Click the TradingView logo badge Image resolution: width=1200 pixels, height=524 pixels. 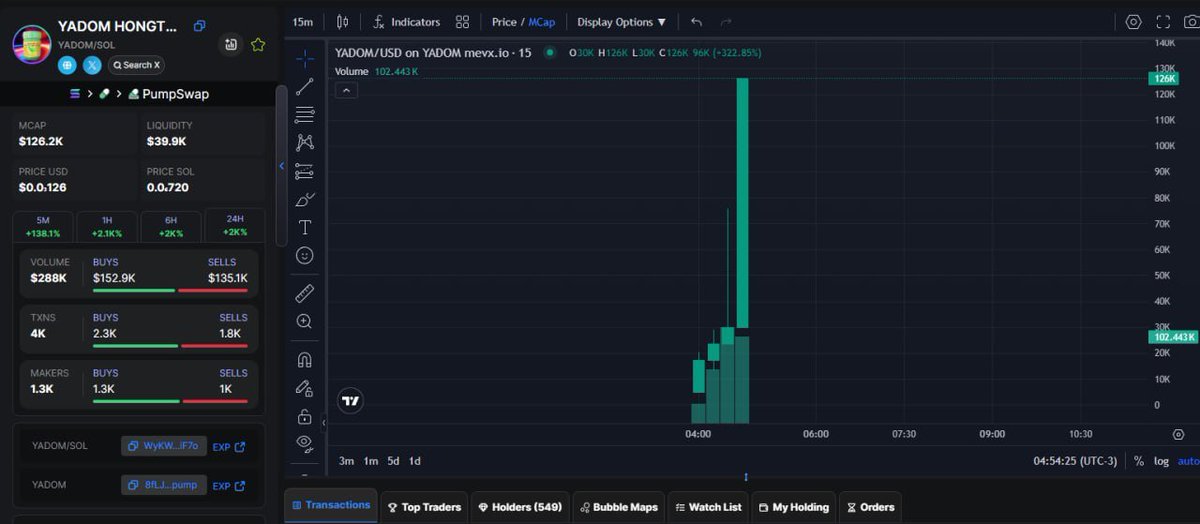[x=350, y=401]
